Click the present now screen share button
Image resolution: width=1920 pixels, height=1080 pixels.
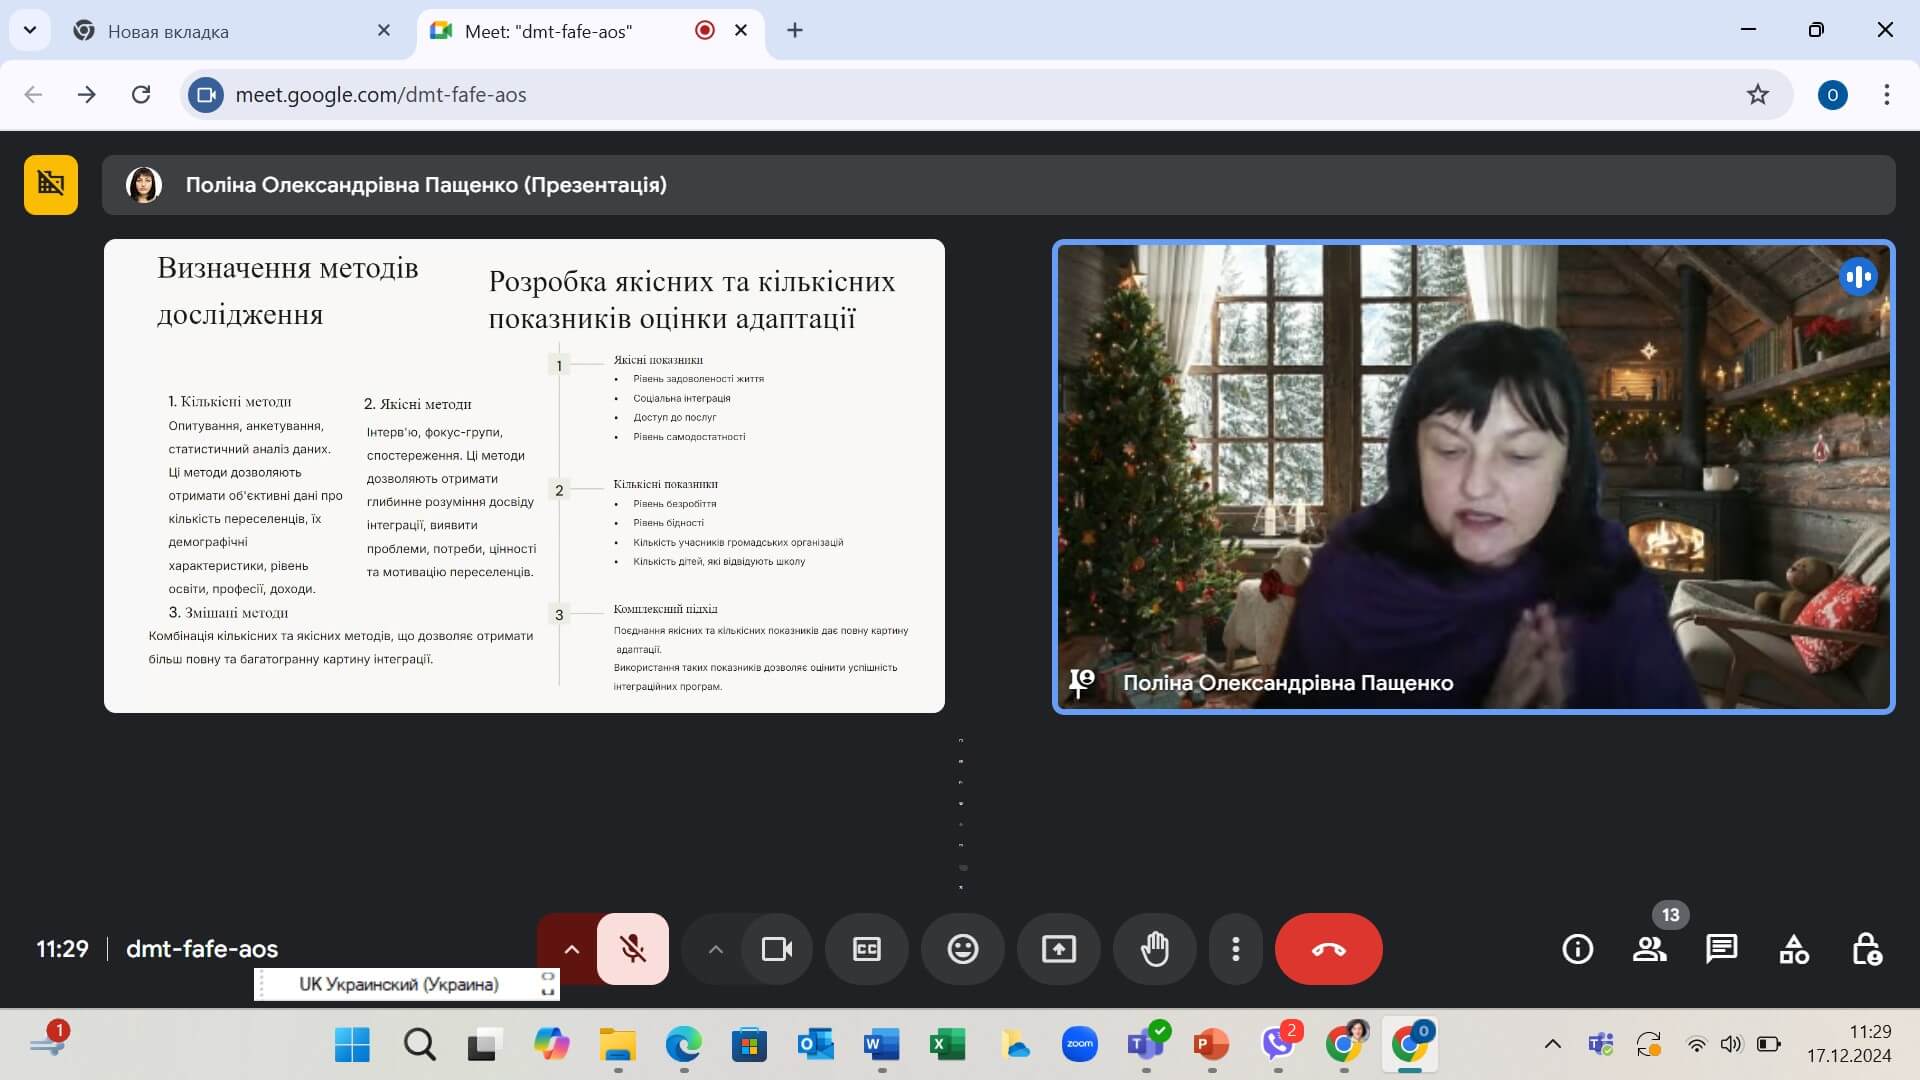pos(1058,949)
